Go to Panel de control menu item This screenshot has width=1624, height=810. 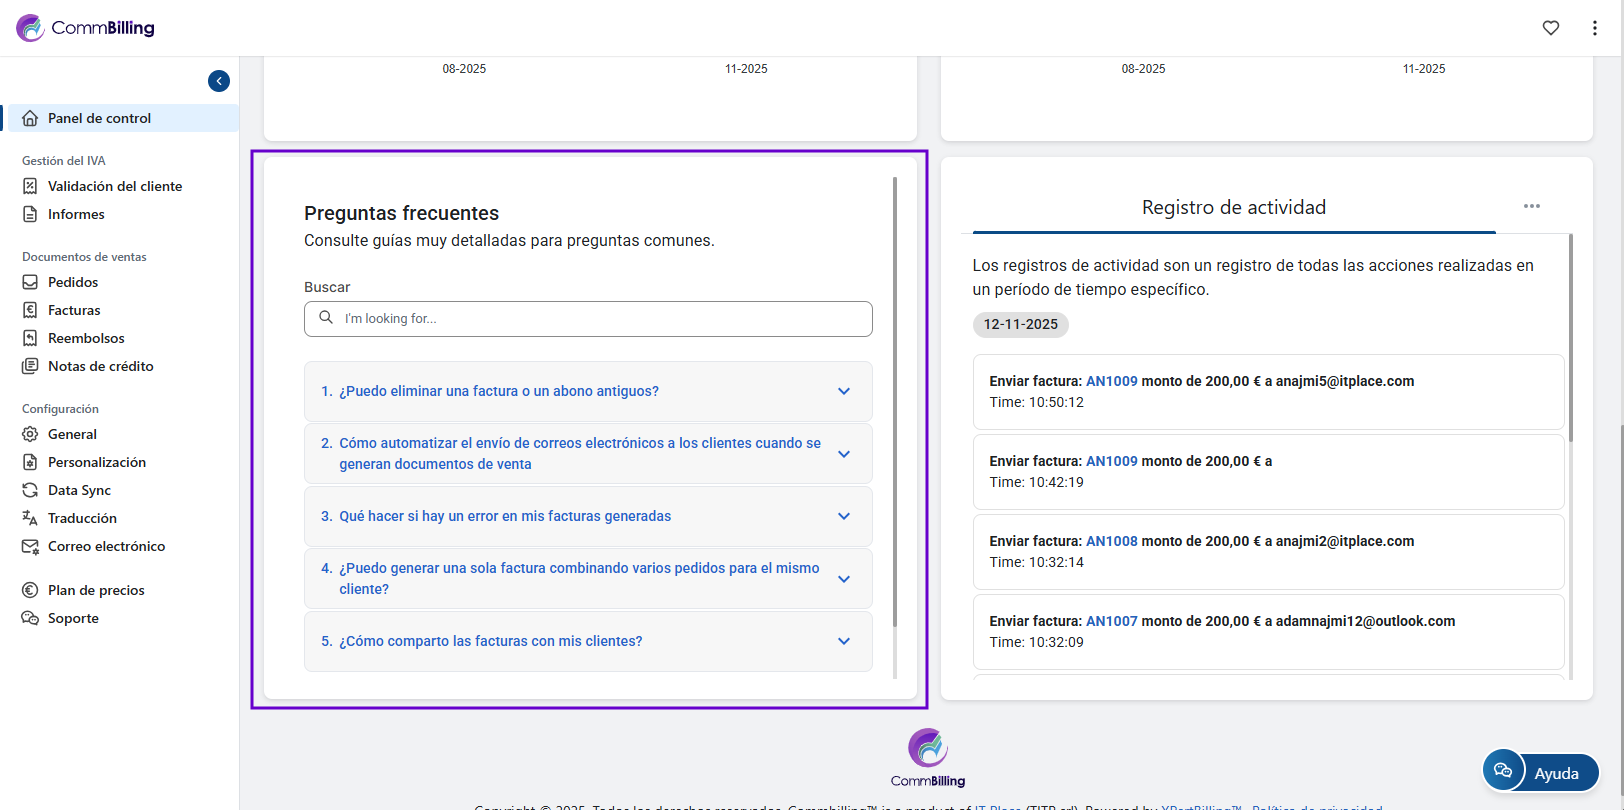[99, 118]
